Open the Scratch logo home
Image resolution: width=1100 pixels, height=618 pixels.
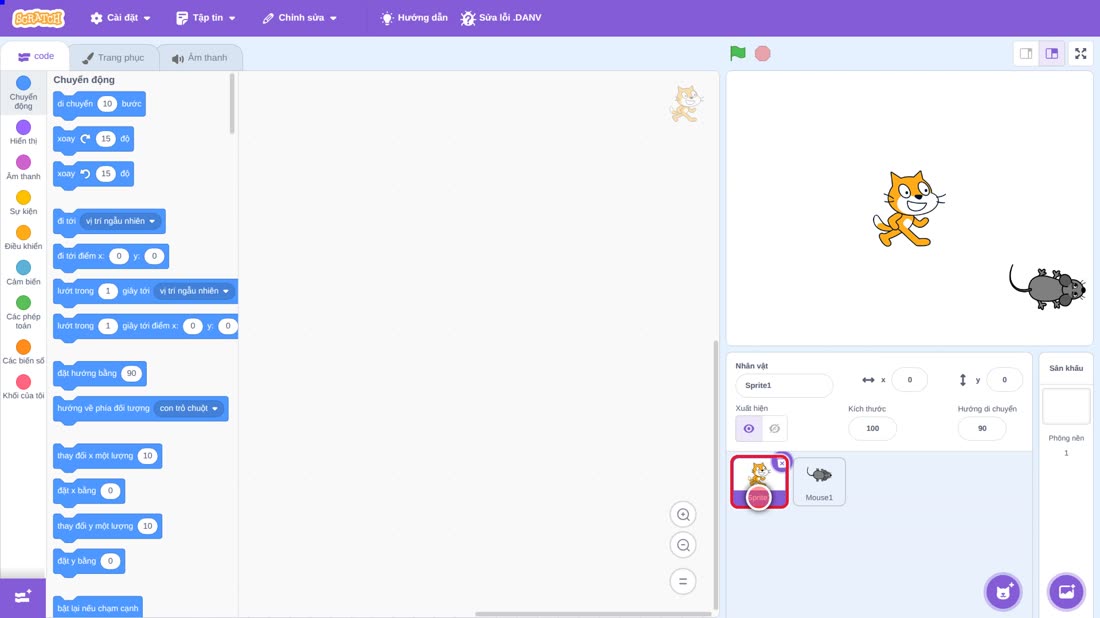pyautogui.click(x=39, y=18)
